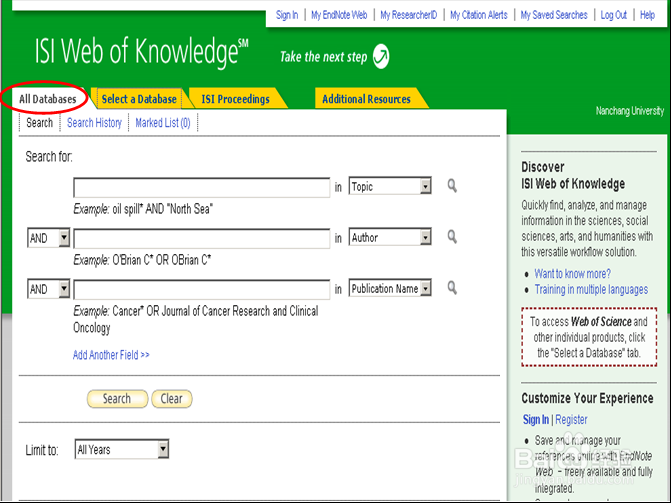Click the ISI Web of Knowledge logo
Viewport: 671px width, 503px height.
tap(141, 52)
